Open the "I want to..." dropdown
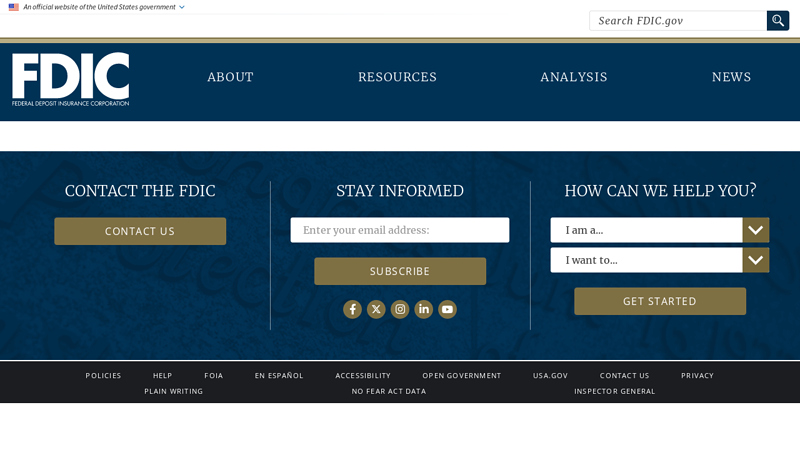 [660, 260]
